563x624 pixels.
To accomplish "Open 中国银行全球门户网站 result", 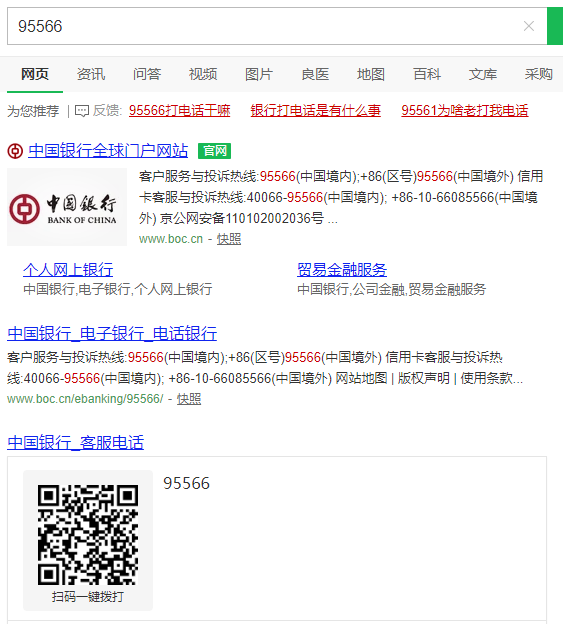I will click(x=108, y=151).
